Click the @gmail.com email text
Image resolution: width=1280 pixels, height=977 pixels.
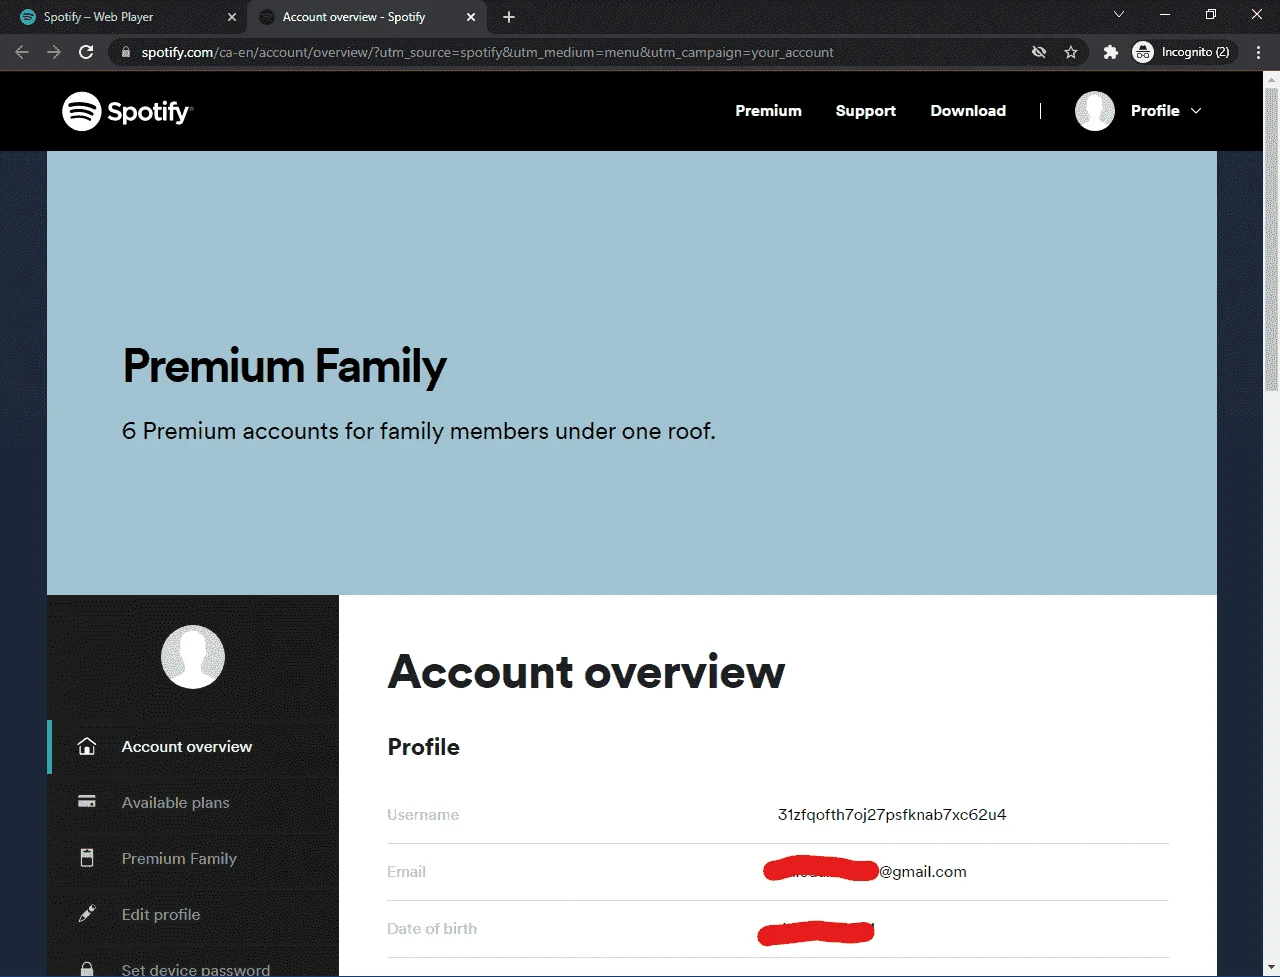(x=923, y=871)
